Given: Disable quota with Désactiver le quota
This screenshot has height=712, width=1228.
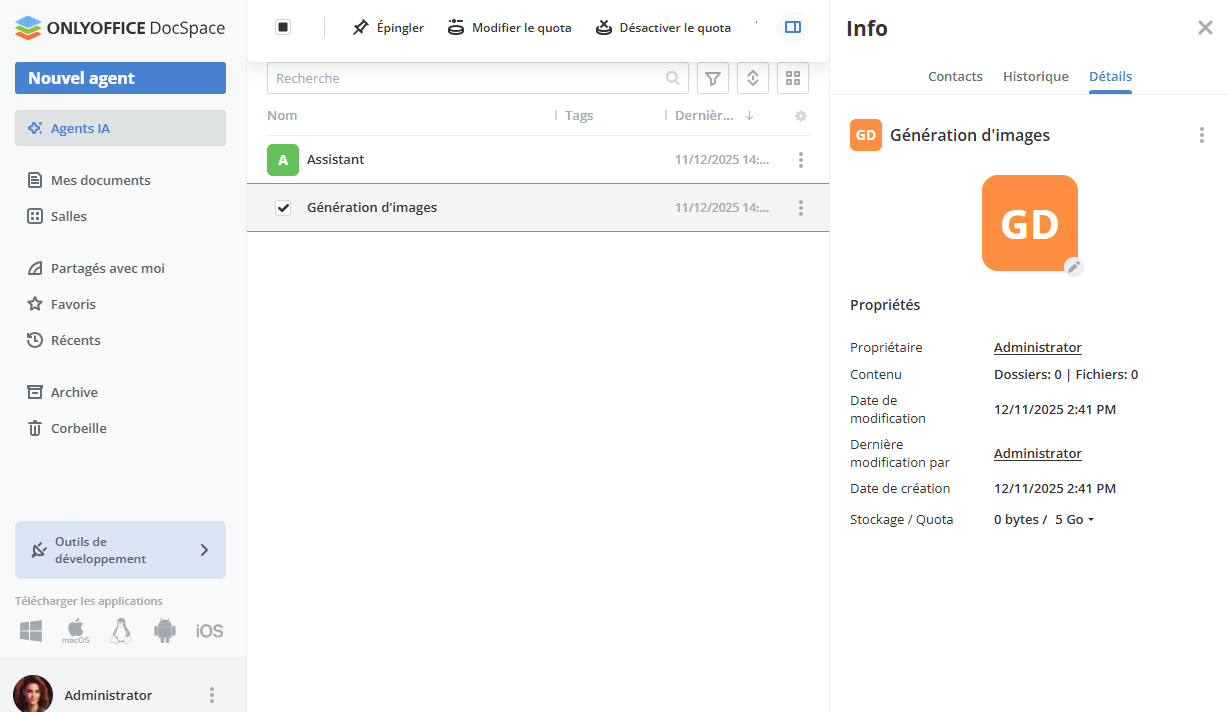Looking at the screenshot, I should click(664, 28).
